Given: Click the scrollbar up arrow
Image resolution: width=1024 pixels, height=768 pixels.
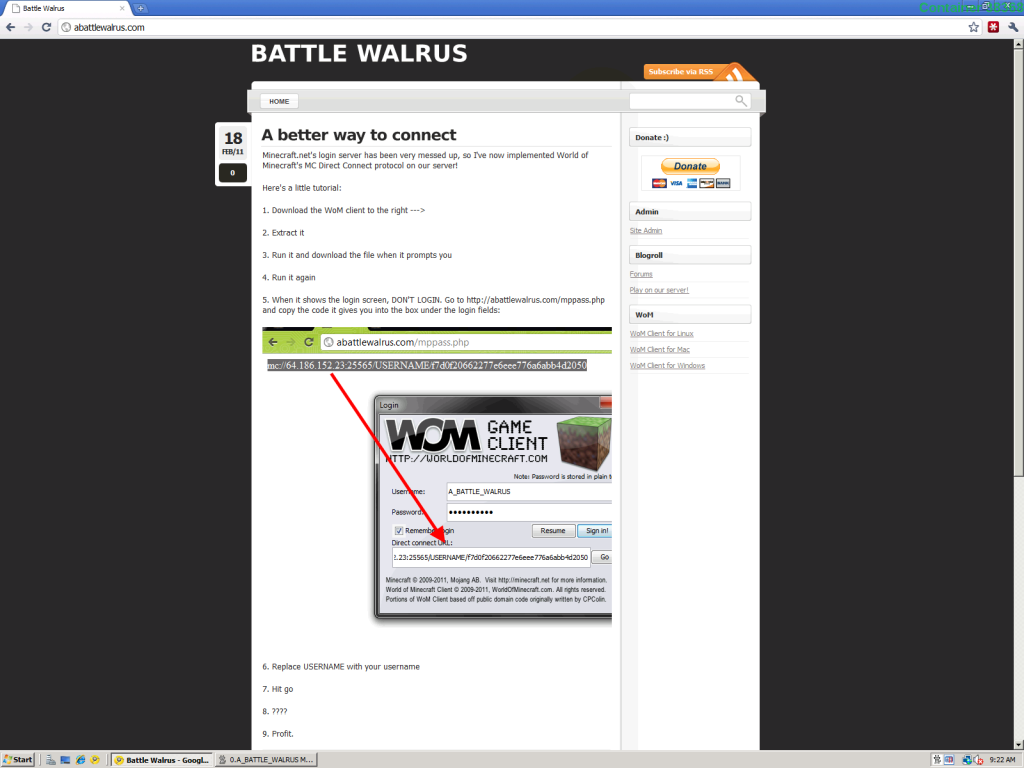Looking at the screenshot, I should [x=1018, y=44].
